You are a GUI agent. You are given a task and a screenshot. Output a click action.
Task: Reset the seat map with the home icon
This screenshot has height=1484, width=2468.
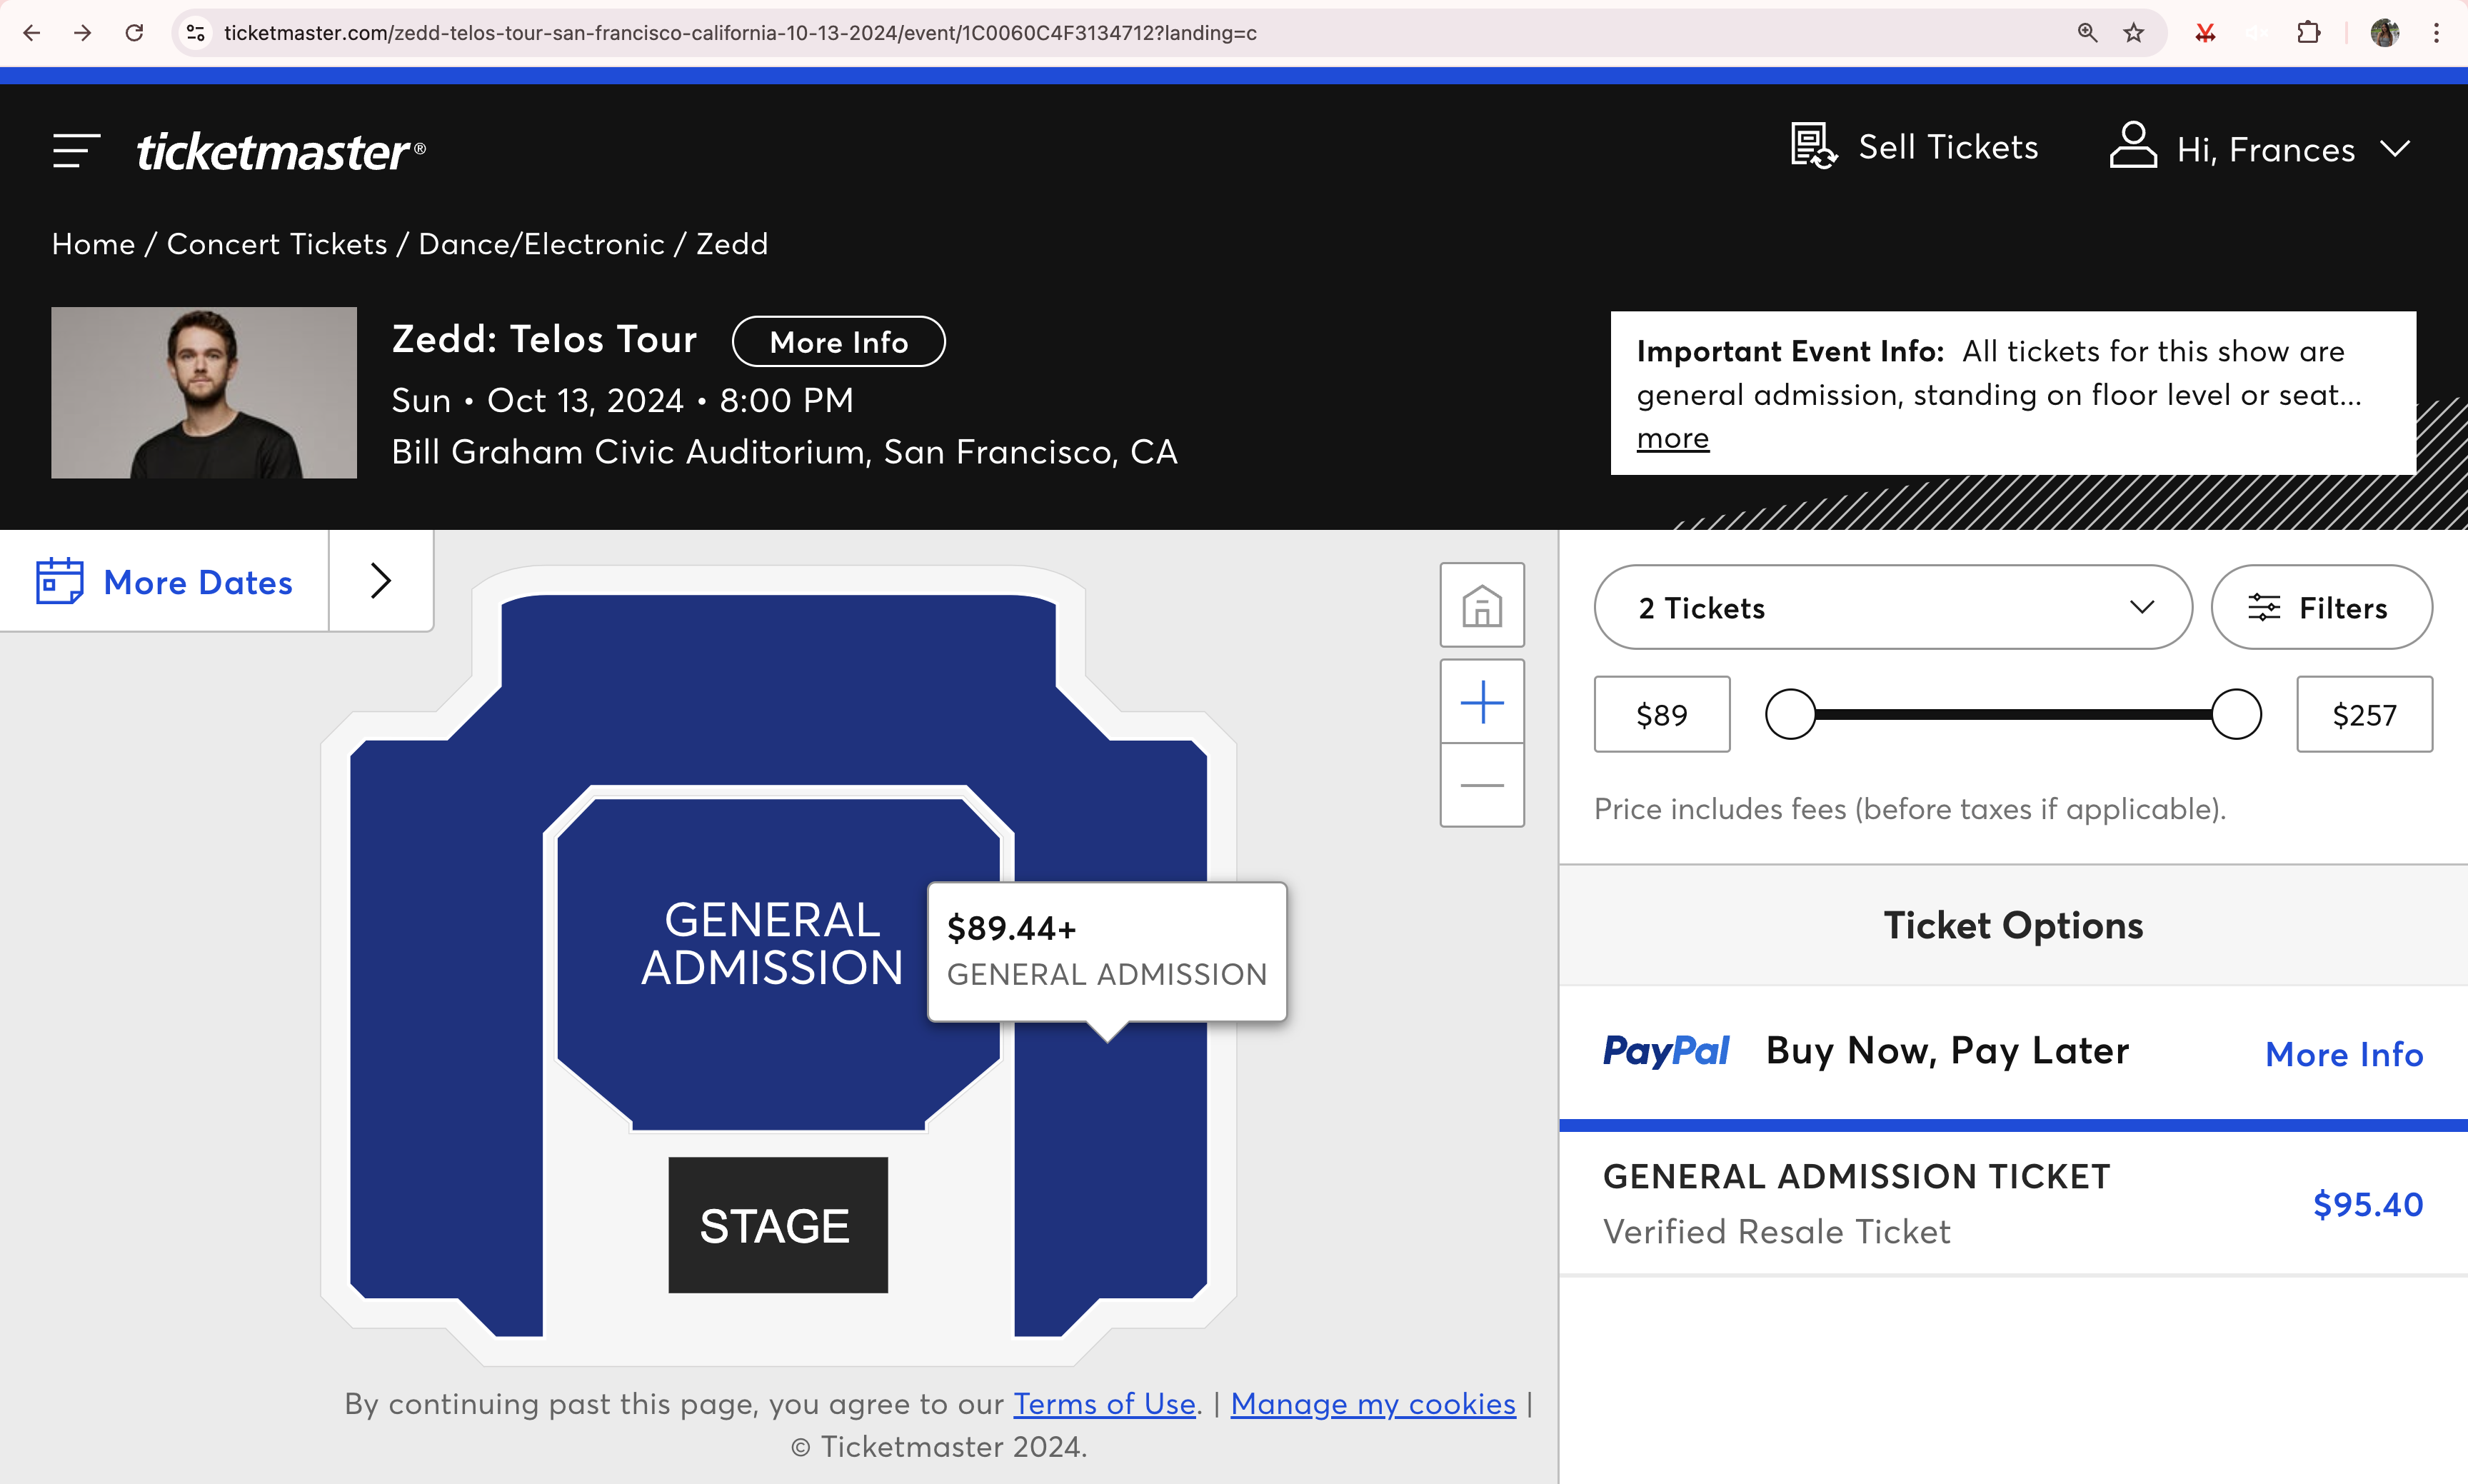point(1482,605)
